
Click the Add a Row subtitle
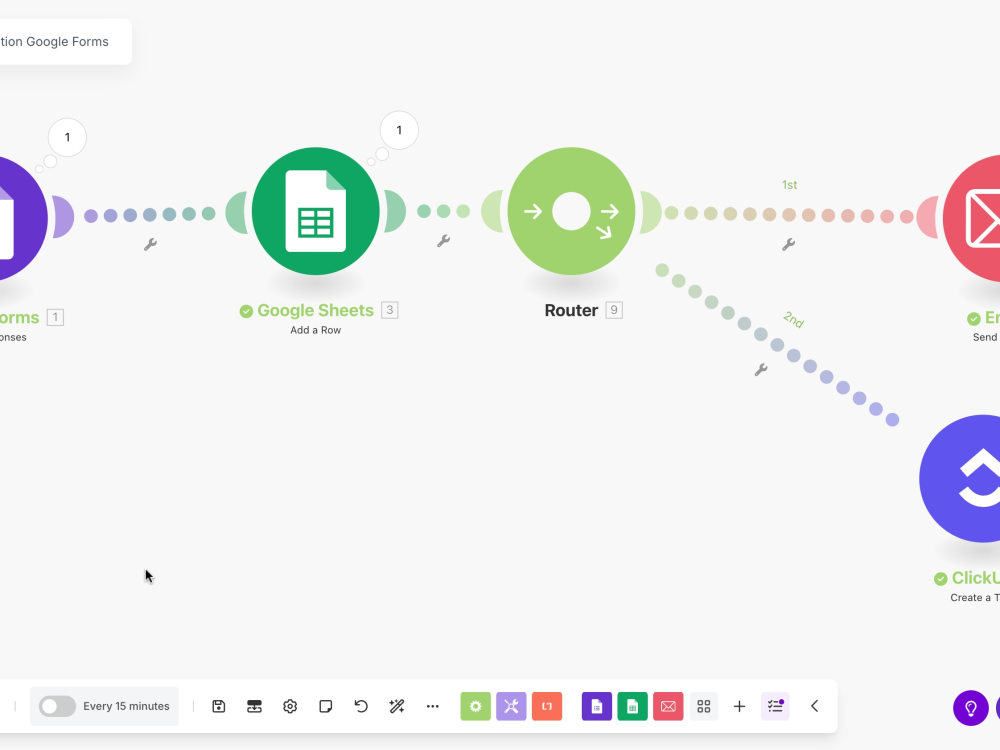316,330
